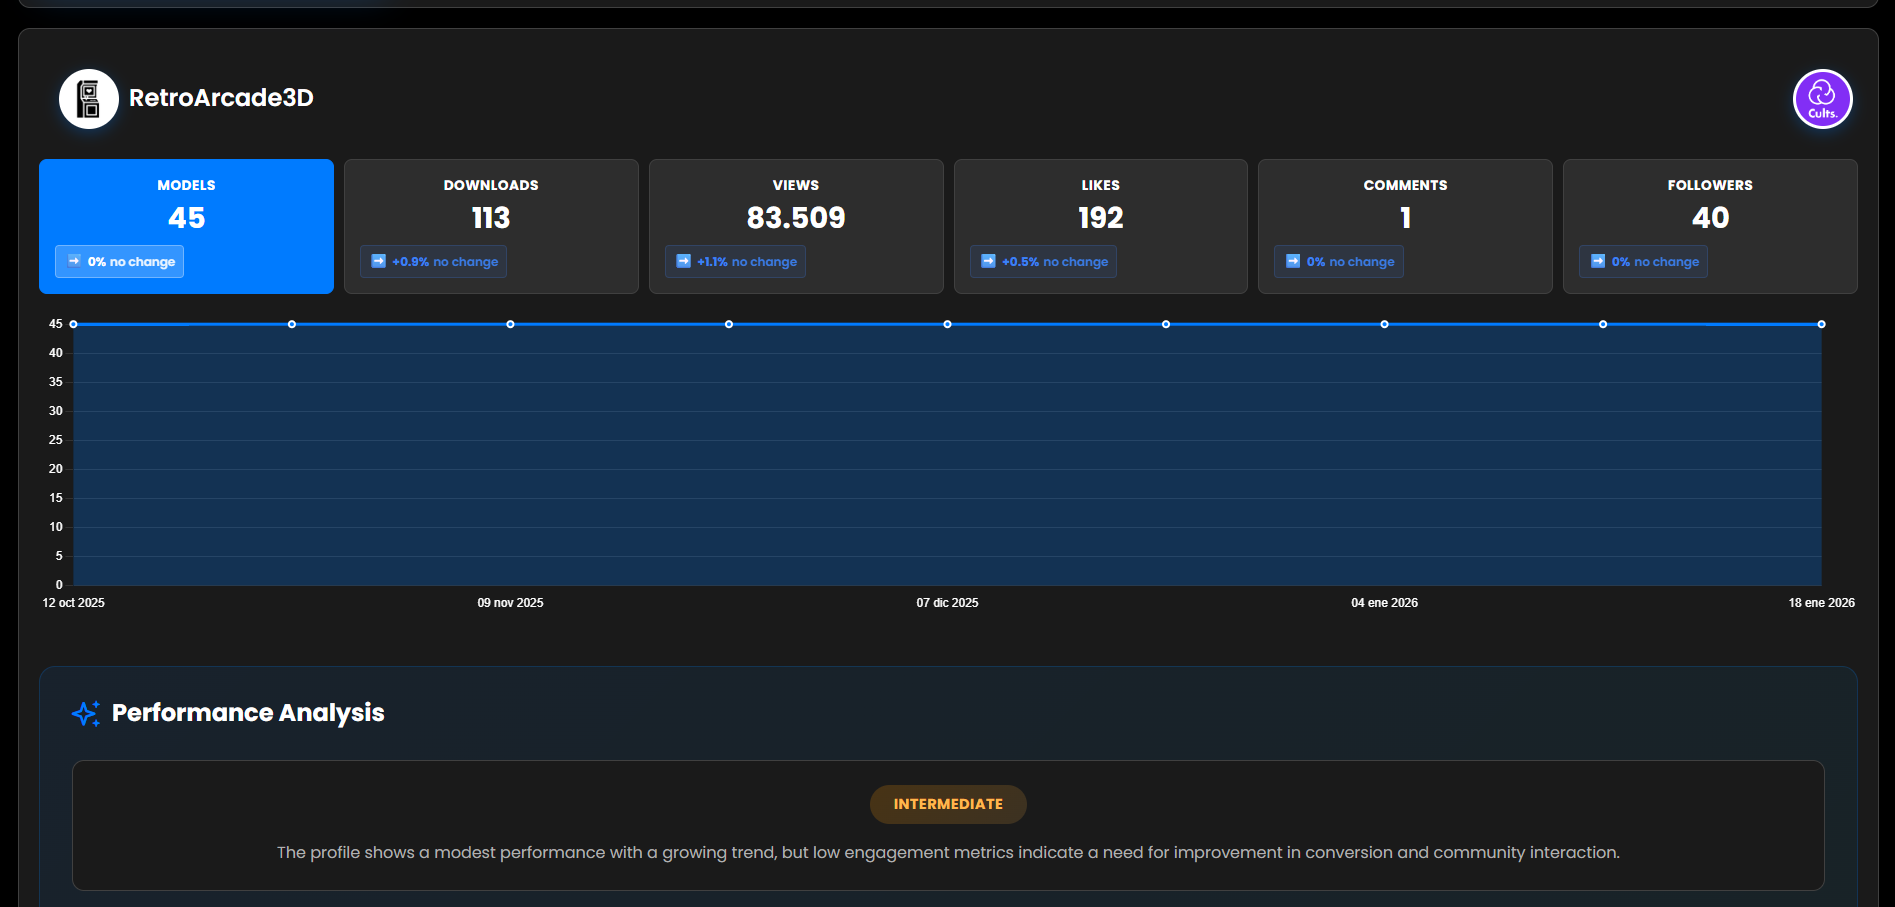The height and width of the screenshot is (907, 1895).
Task: Switch to the Followers stats card
Action: 1709,226
